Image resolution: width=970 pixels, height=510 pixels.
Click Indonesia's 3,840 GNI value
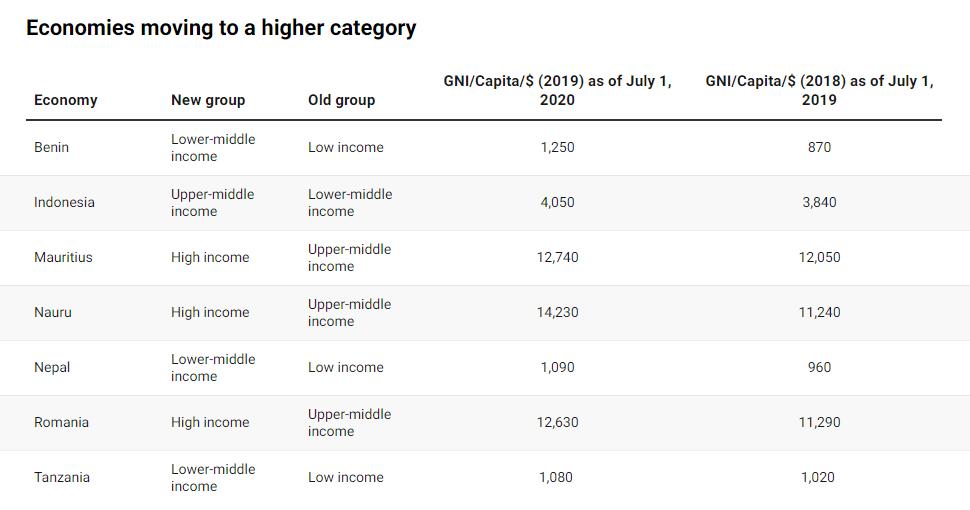819,202
